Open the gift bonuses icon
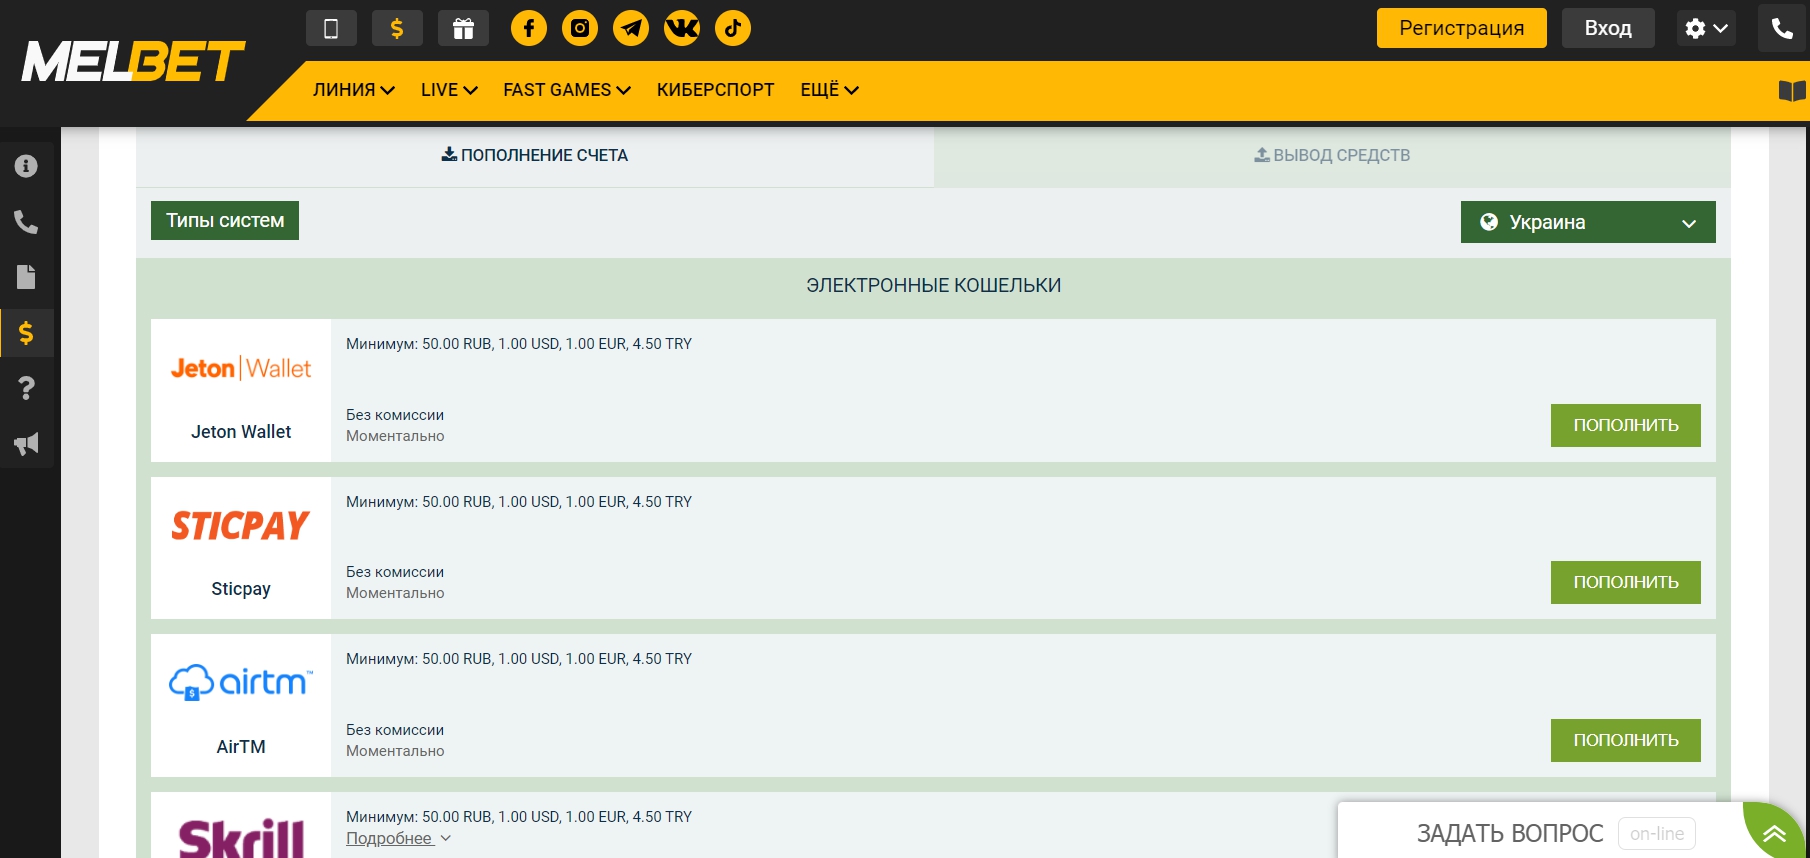1810x858 pixels. click(x=463, y=28)
